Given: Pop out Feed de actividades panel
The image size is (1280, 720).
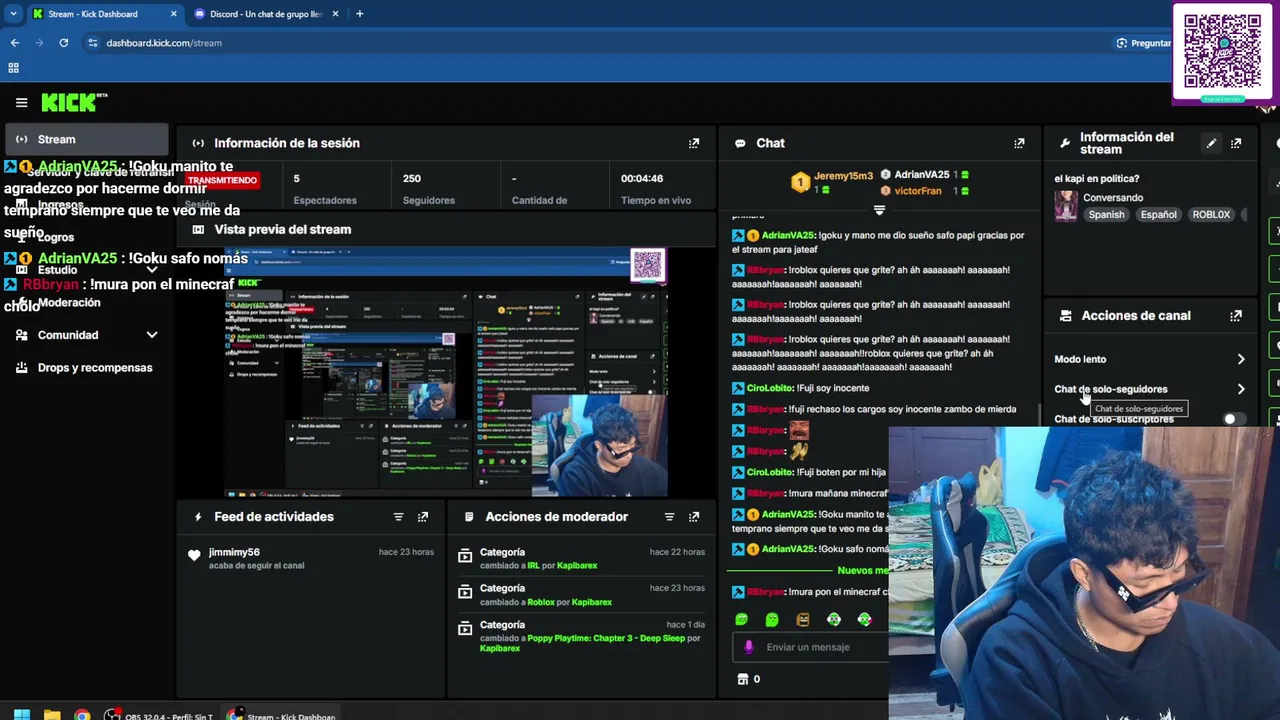Looking at the screenshot, I should (423, 517).
